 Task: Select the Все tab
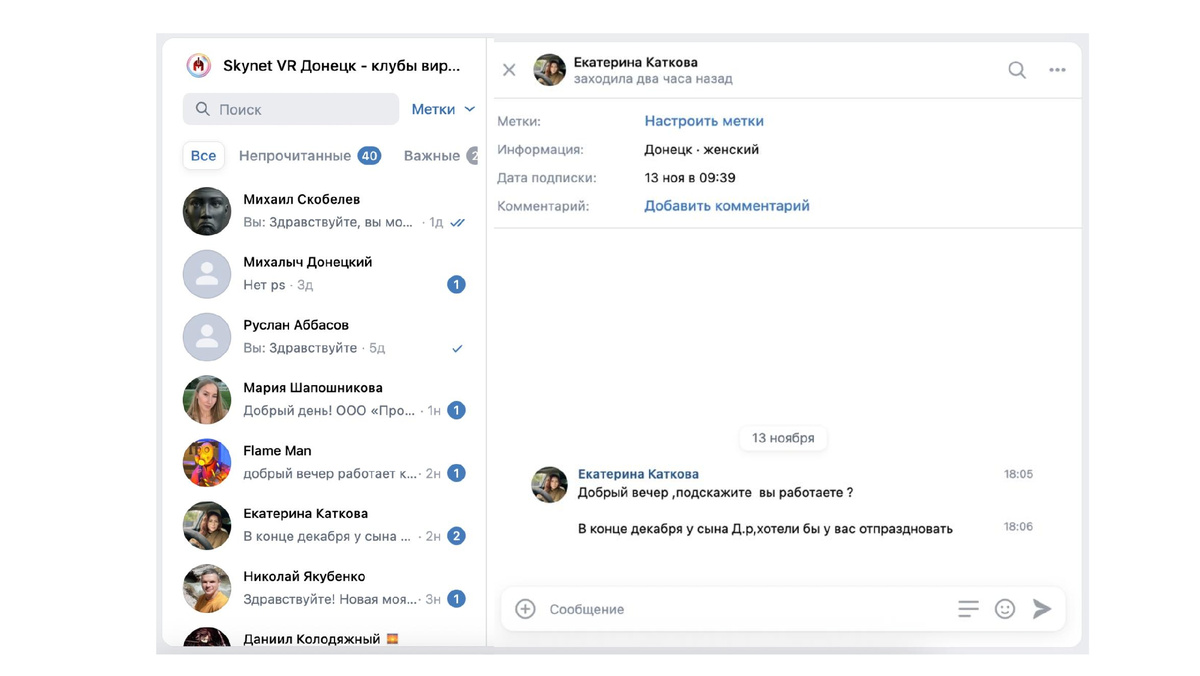coord(203,156)
